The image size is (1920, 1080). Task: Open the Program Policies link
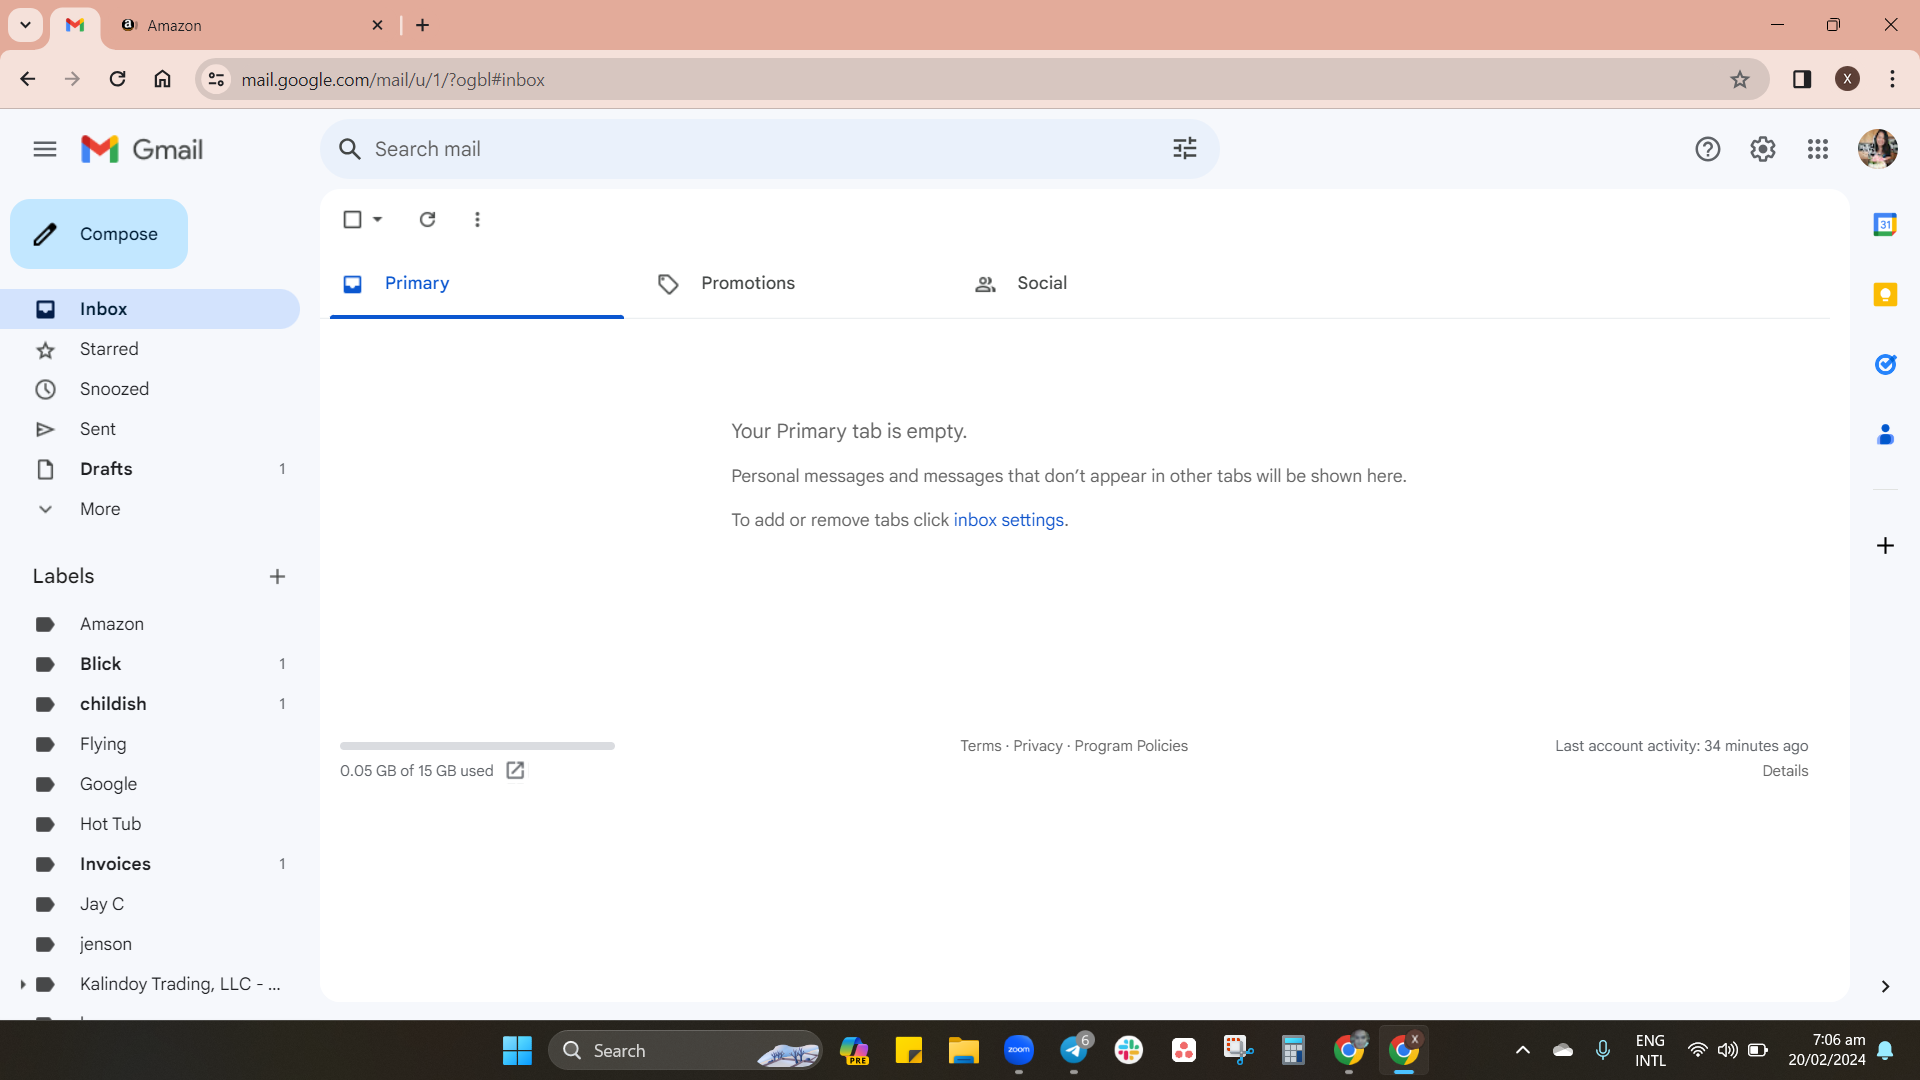click(x=1131, y=746)
